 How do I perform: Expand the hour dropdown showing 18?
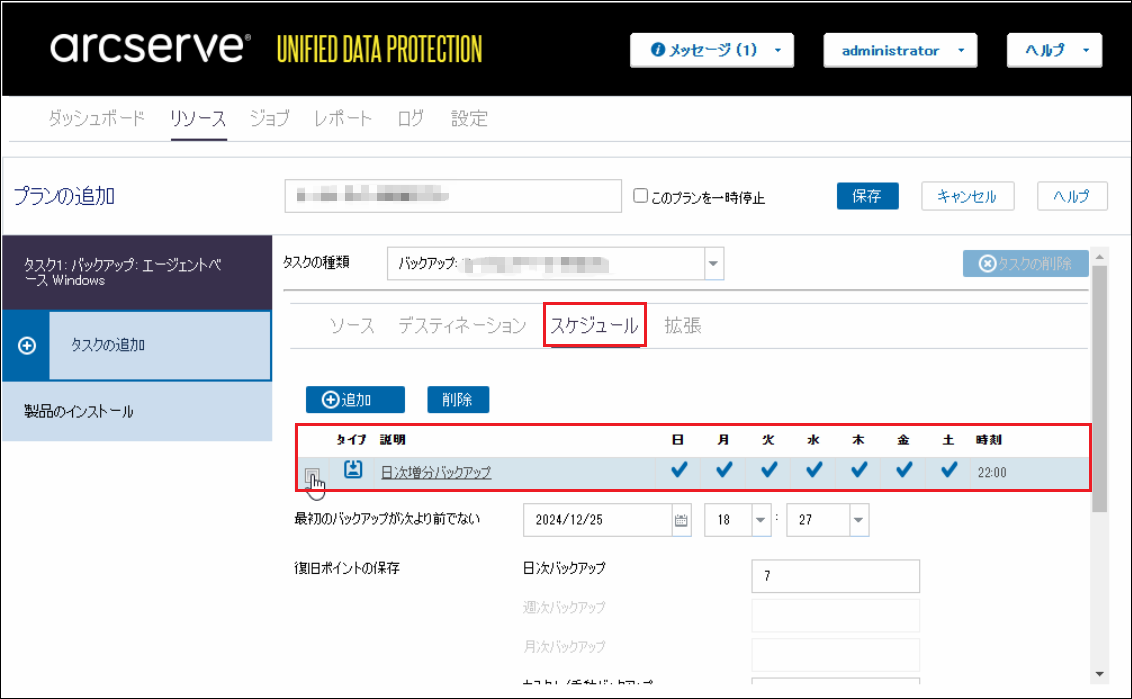[760, 520]
